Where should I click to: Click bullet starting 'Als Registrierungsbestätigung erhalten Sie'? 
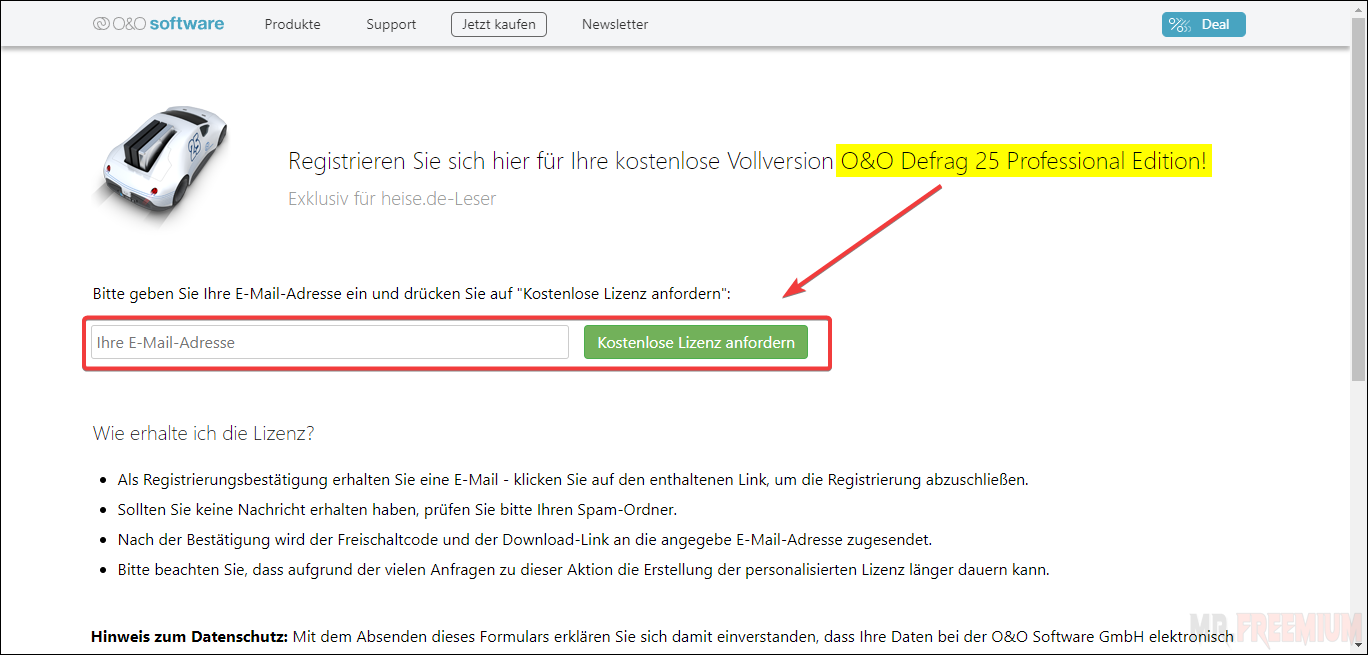pos(573,480)
